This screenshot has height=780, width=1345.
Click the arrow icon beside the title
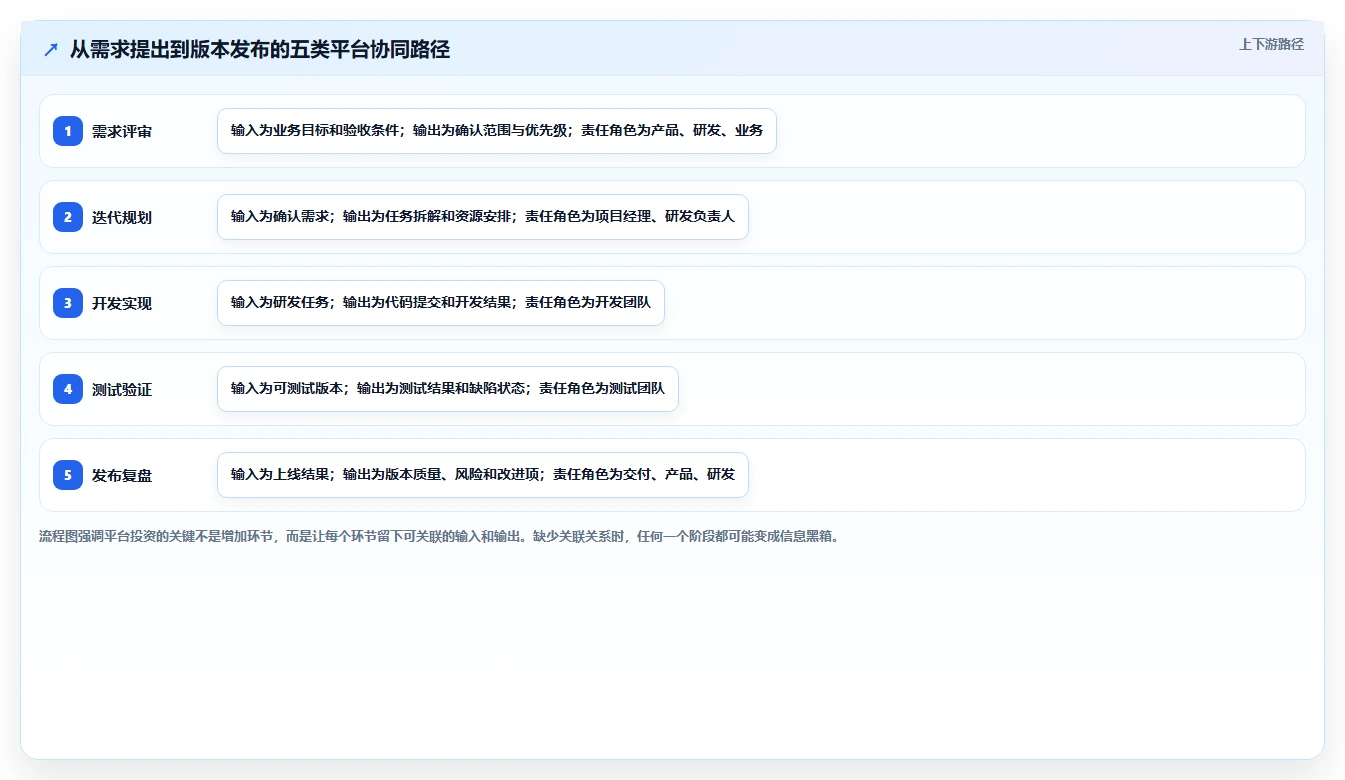tap(51, 50)
